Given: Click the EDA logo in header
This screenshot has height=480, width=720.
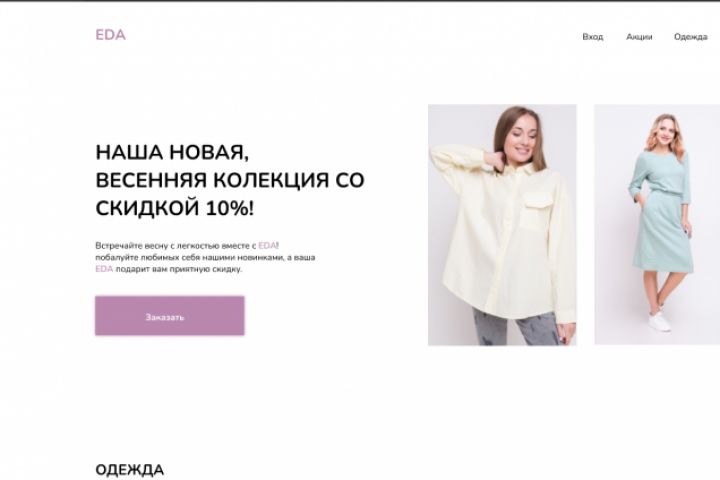Looking at the screenshot, I should 110,35.
